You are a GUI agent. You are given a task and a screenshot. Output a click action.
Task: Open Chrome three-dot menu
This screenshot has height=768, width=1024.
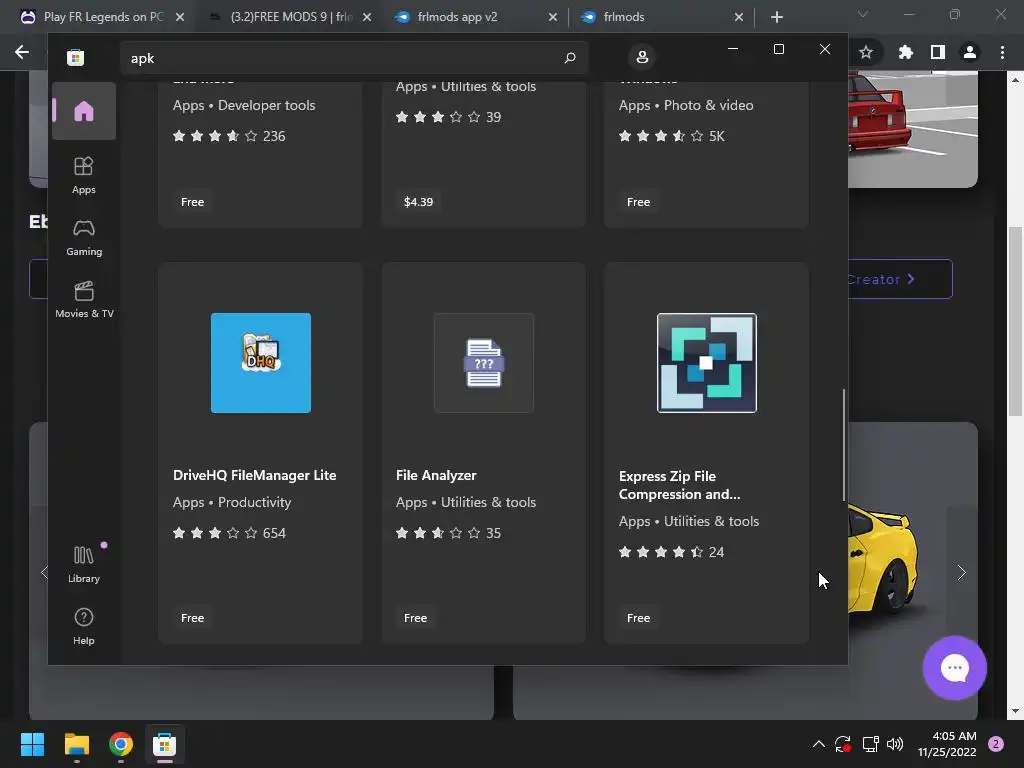tap(1002, 52)
